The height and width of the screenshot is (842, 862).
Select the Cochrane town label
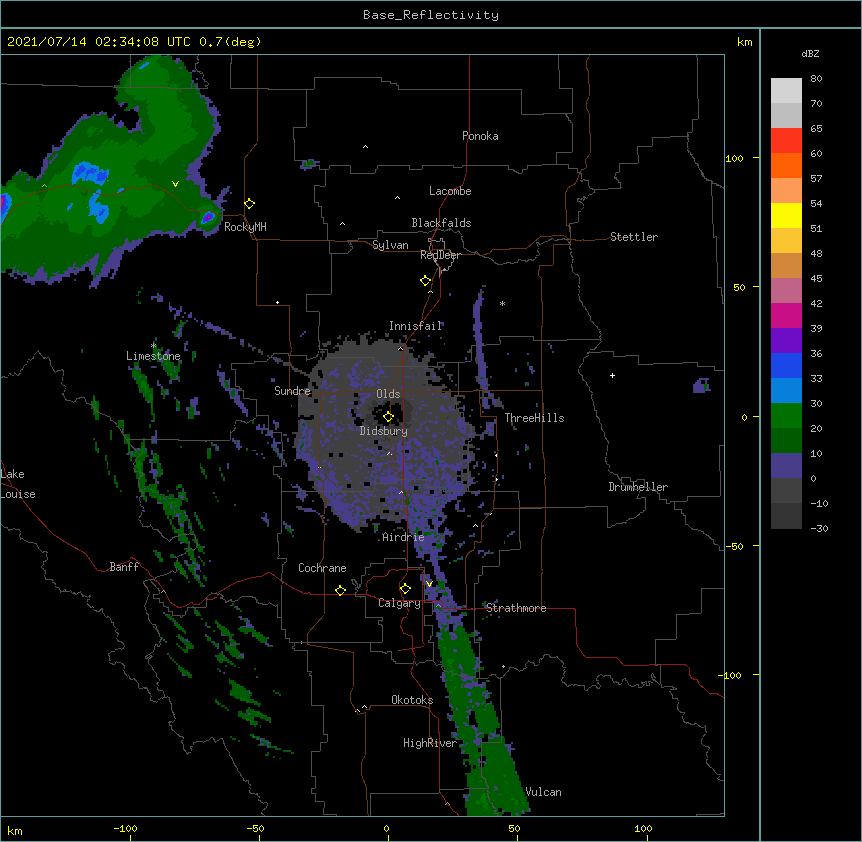(x=322, y=568)
